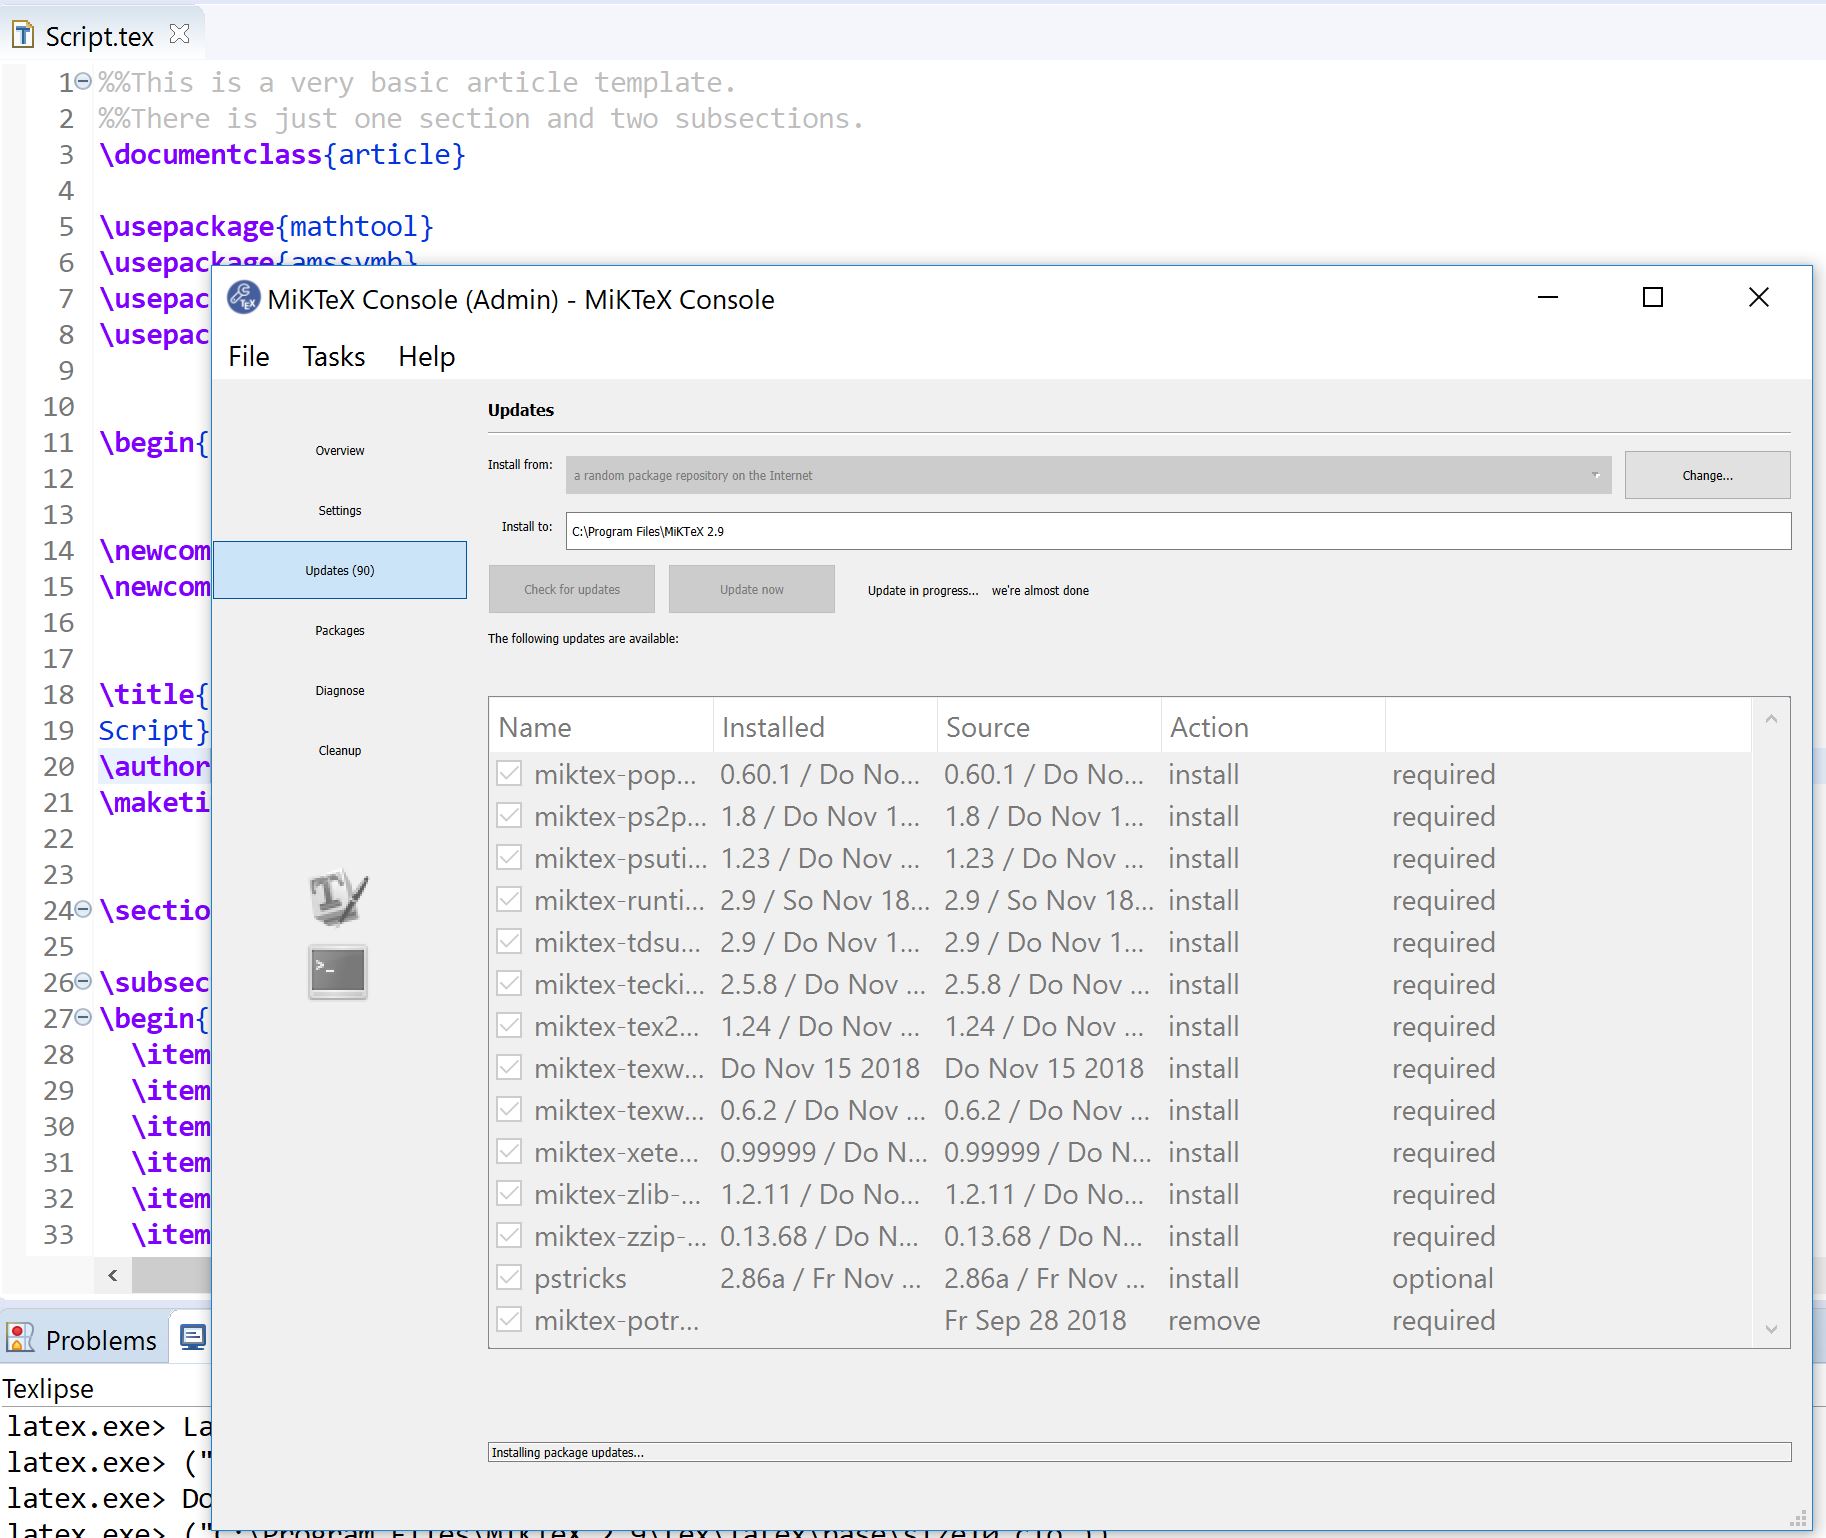Toggle the miktex-zlib package checkbox

pos(509,1193)
